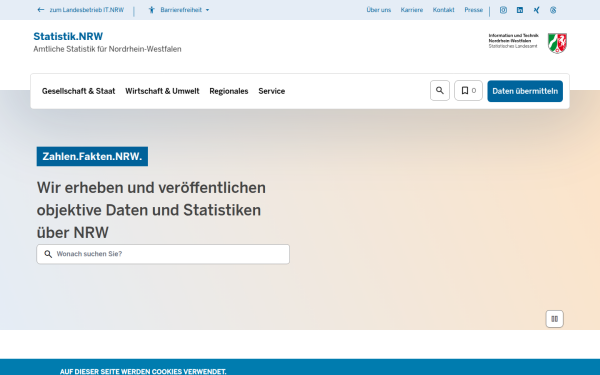Click the cookie notice heading text
Screen dimensions: 600x375
pos(143,372)
